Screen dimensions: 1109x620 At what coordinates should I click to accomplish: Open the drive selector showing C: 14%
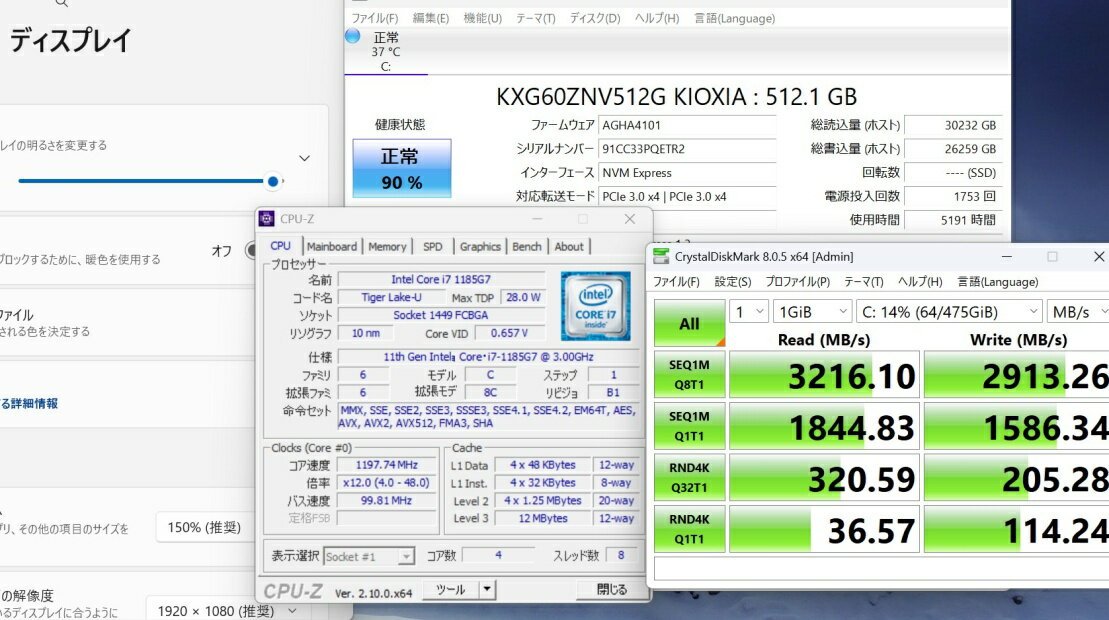click(x=948, y=312)
